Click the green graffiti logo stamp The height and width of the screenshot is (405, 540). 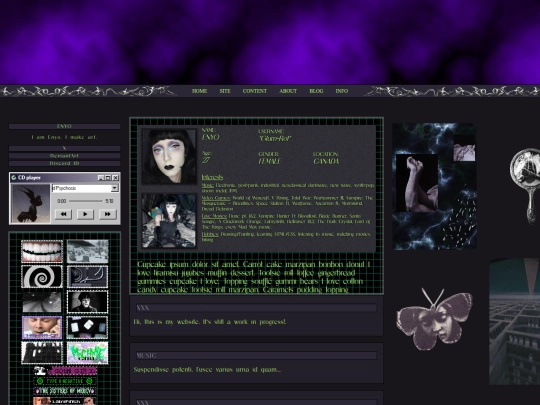coord(87,353)
